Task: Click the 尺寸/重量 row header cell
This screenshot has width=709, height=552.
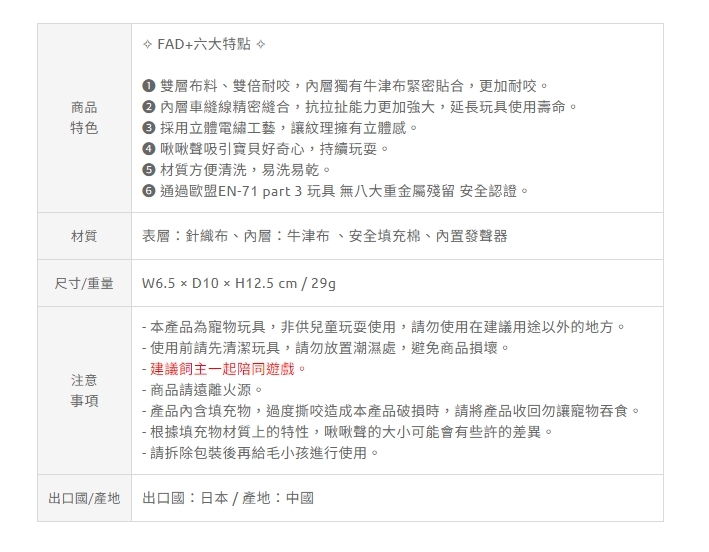Action: point(84,284)
